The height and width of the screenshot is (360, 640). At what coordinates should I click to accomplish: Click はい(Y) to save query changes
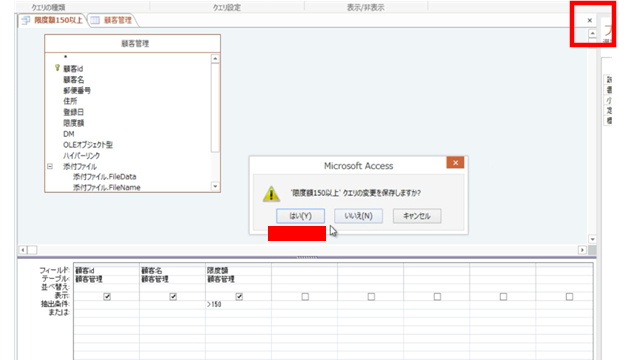point(300,216)
